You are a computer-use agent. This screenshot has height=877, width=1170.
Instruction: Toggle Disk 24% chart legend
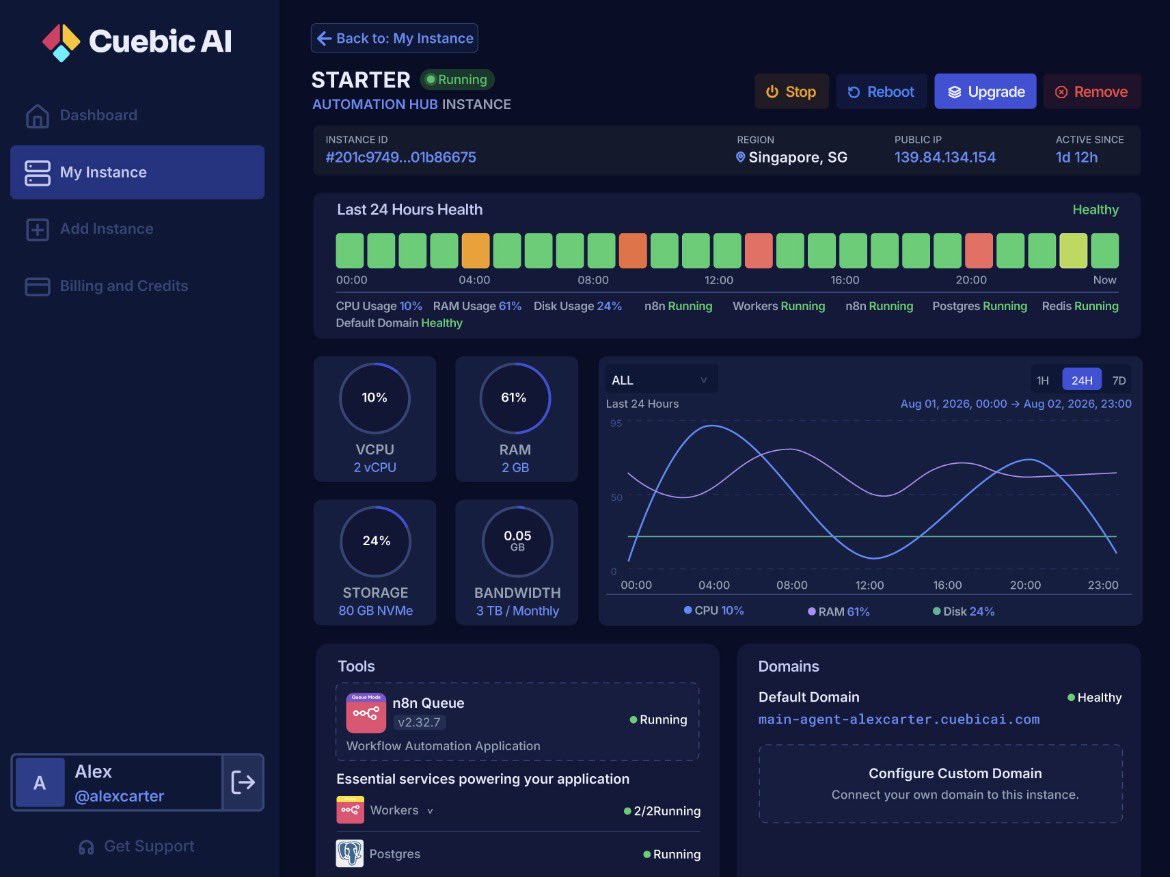(x=963, y=611)
